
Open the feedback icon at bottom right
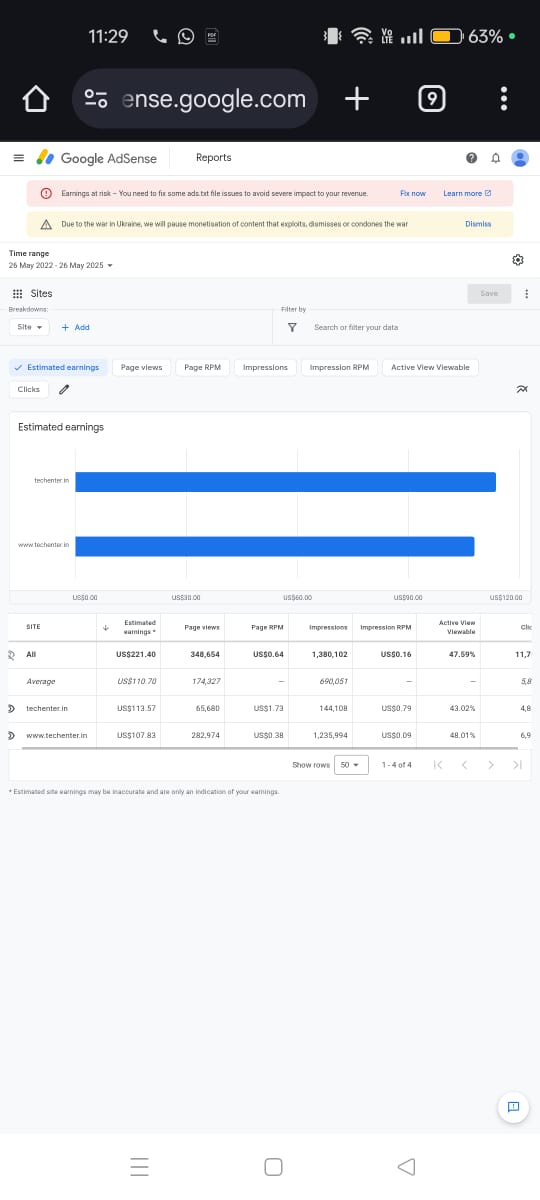point(512,1105)
